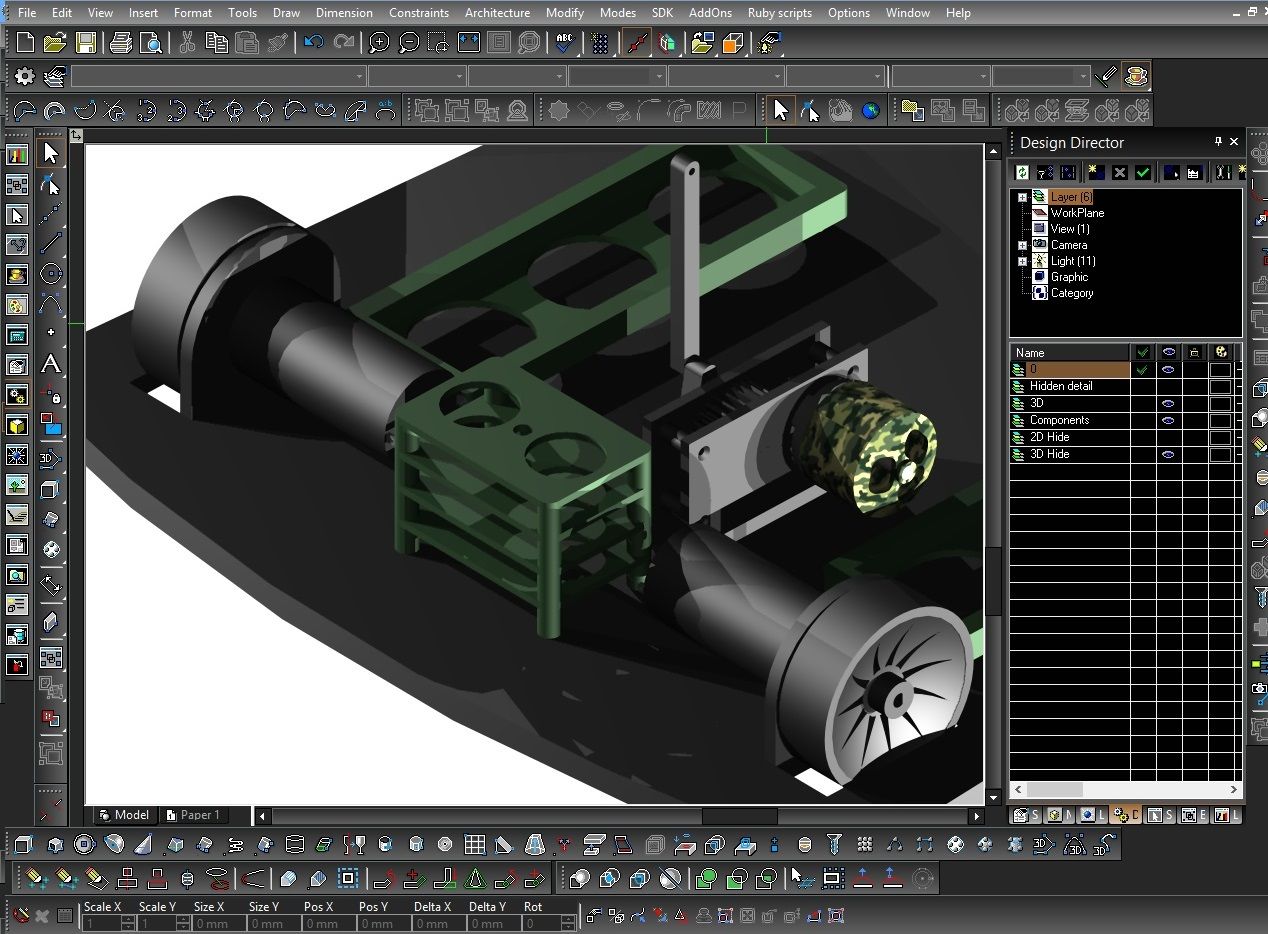This screenshot has width=1268, height=934.
Task: Expand the Light (11) tree node
Action: point(1022,261)
